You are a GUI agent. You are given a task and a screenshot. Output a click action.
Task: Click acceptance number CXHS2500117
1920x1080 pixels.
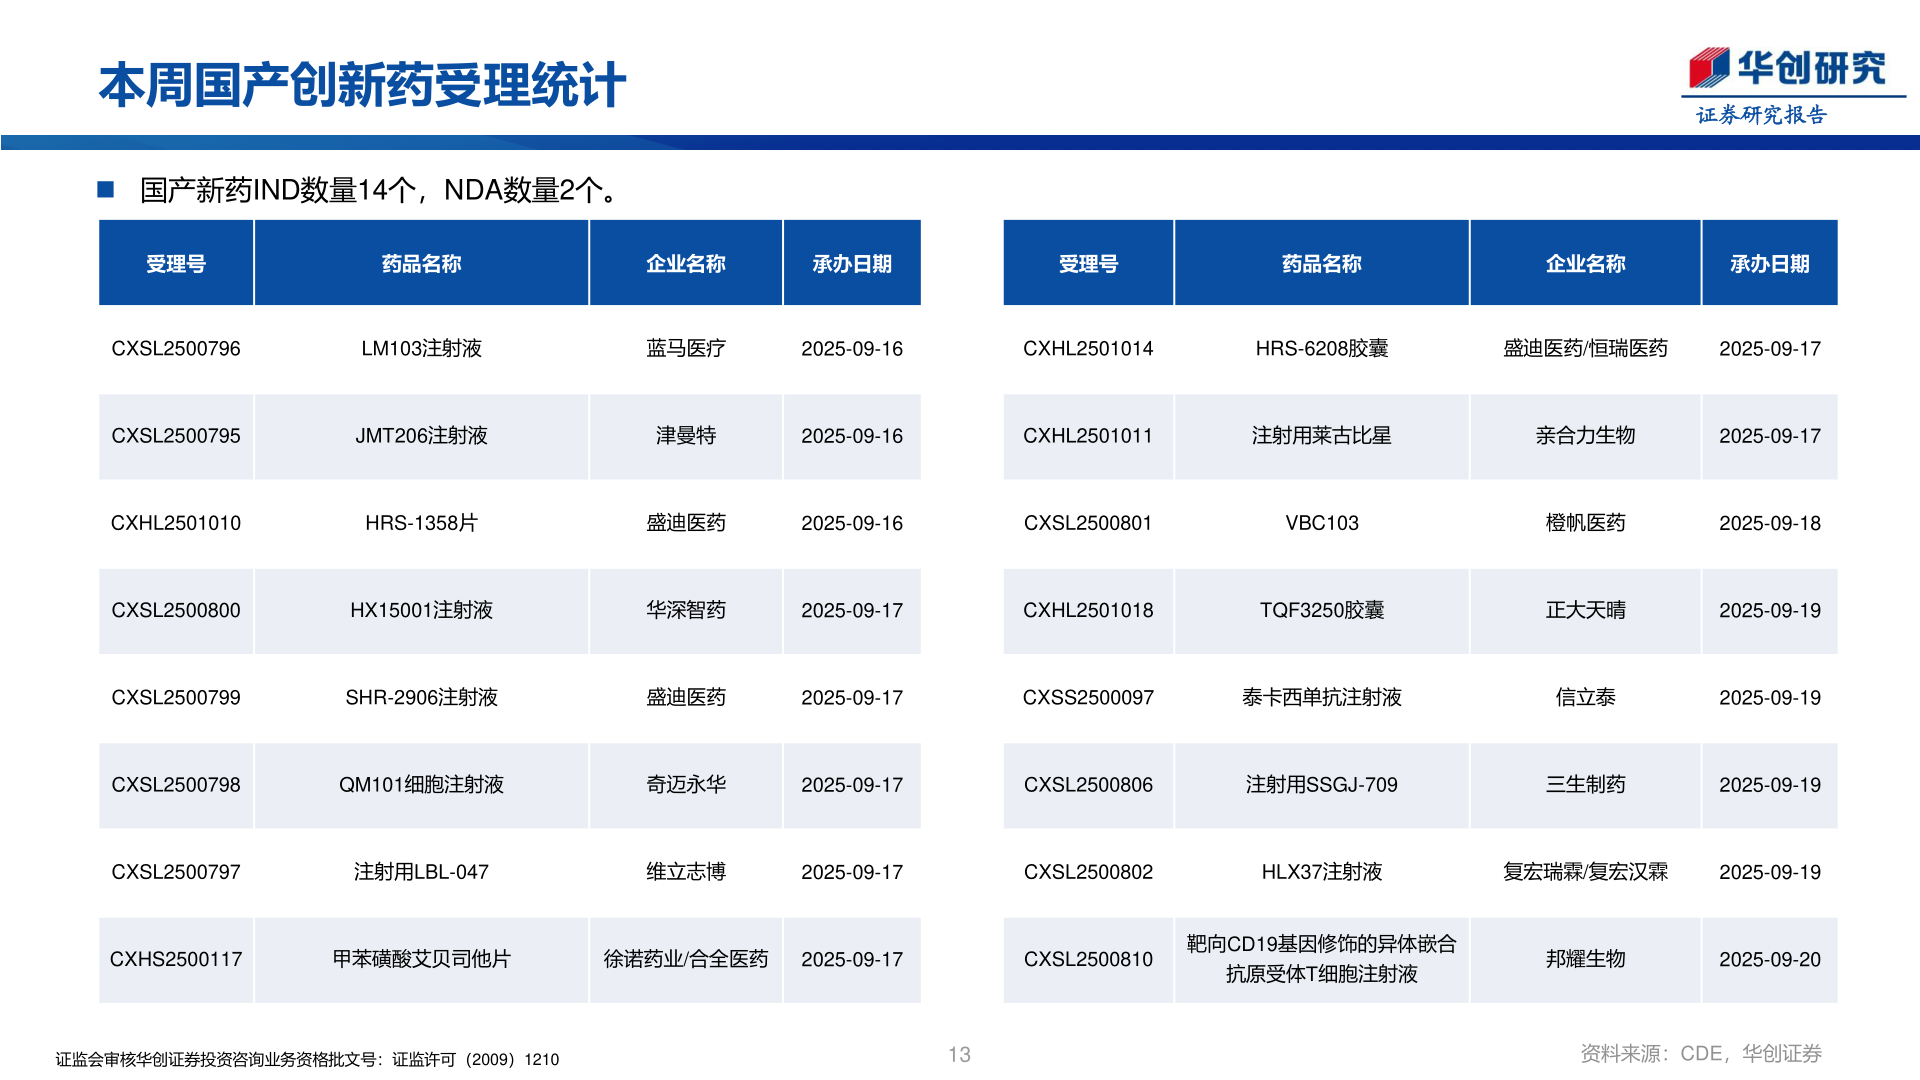[176, 959]
